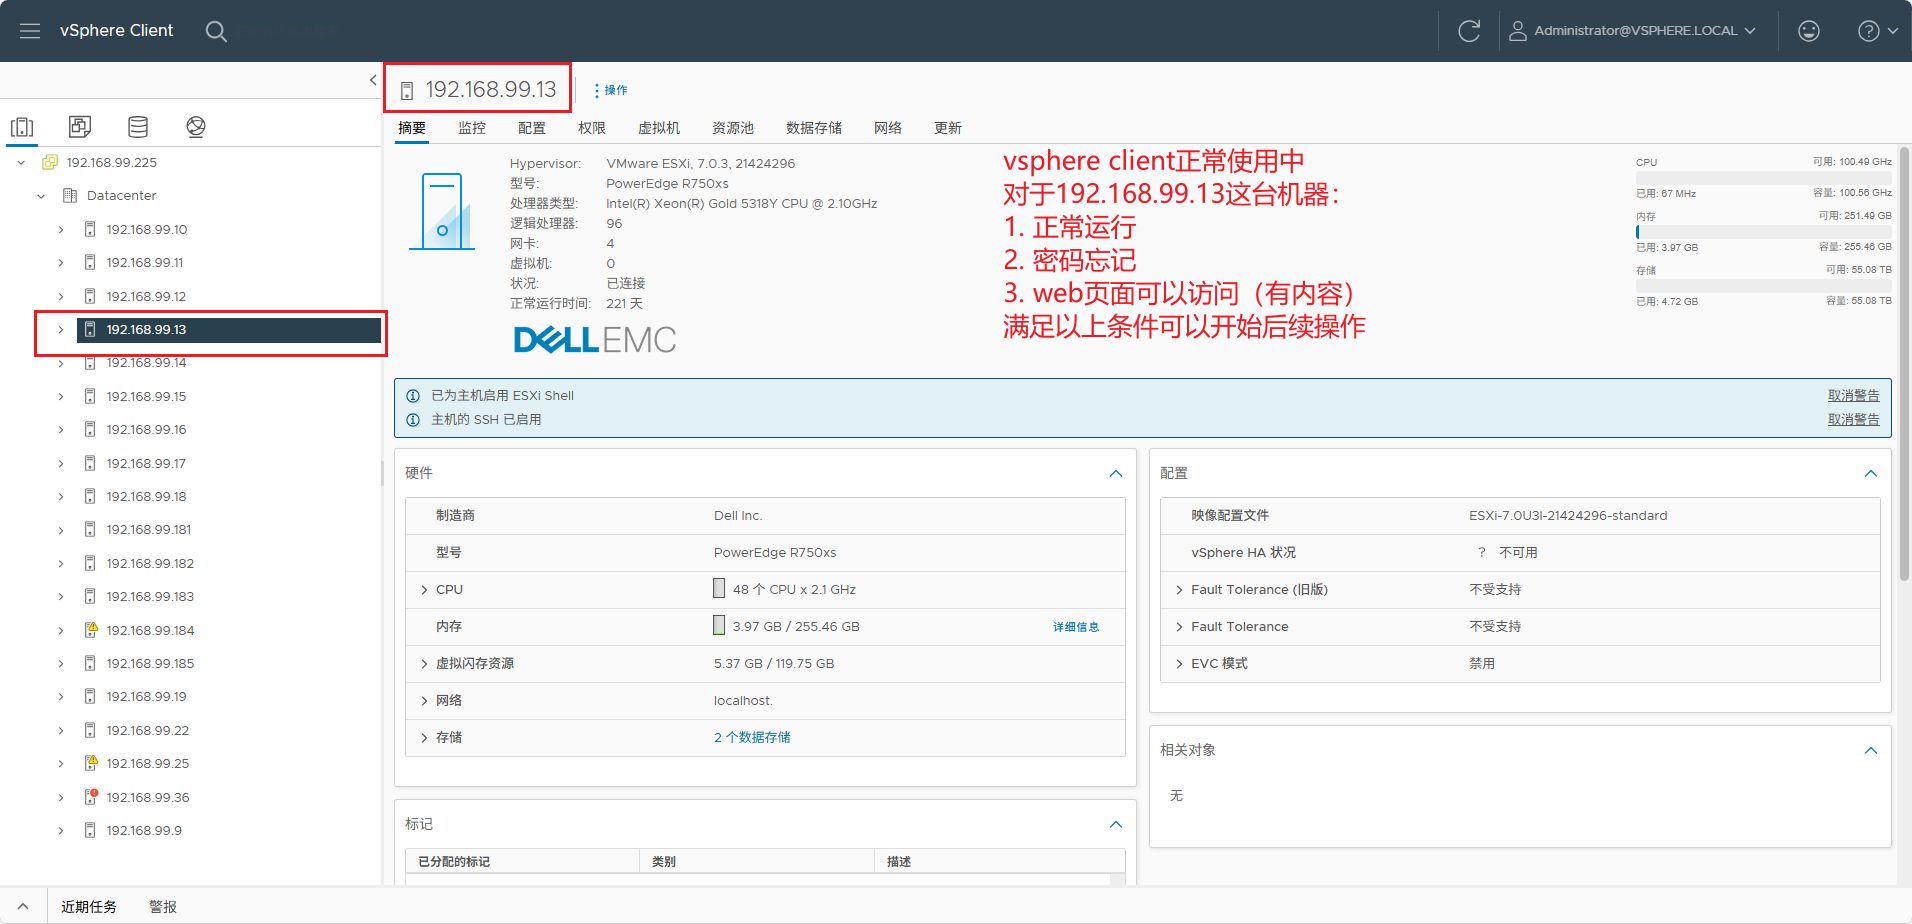
Task: Expand the CPU hardware row
Action: coord(424,590)
